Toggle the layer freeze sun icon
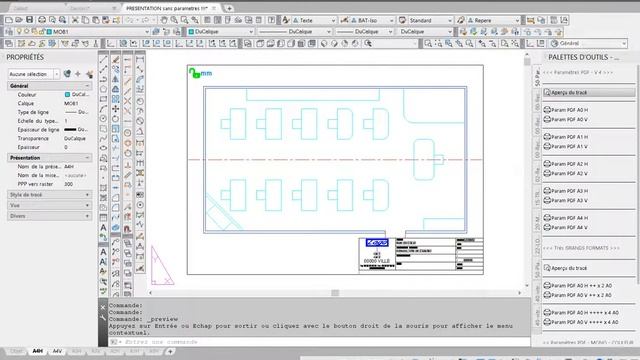The width and height of the screenshot is (640, 360). coord(27,31)
